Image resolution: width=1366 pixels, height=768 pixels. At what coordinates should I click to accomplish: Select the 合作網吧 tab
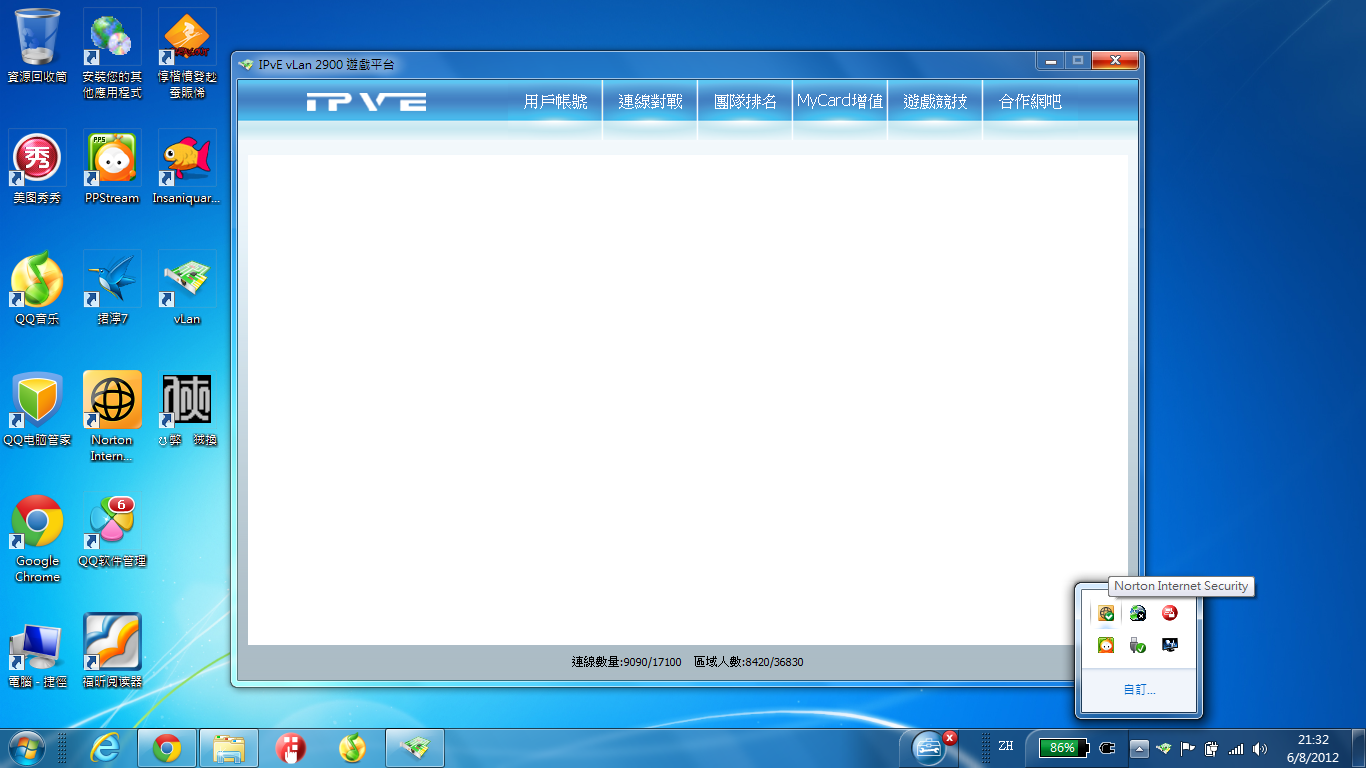tap(1030, 101)
